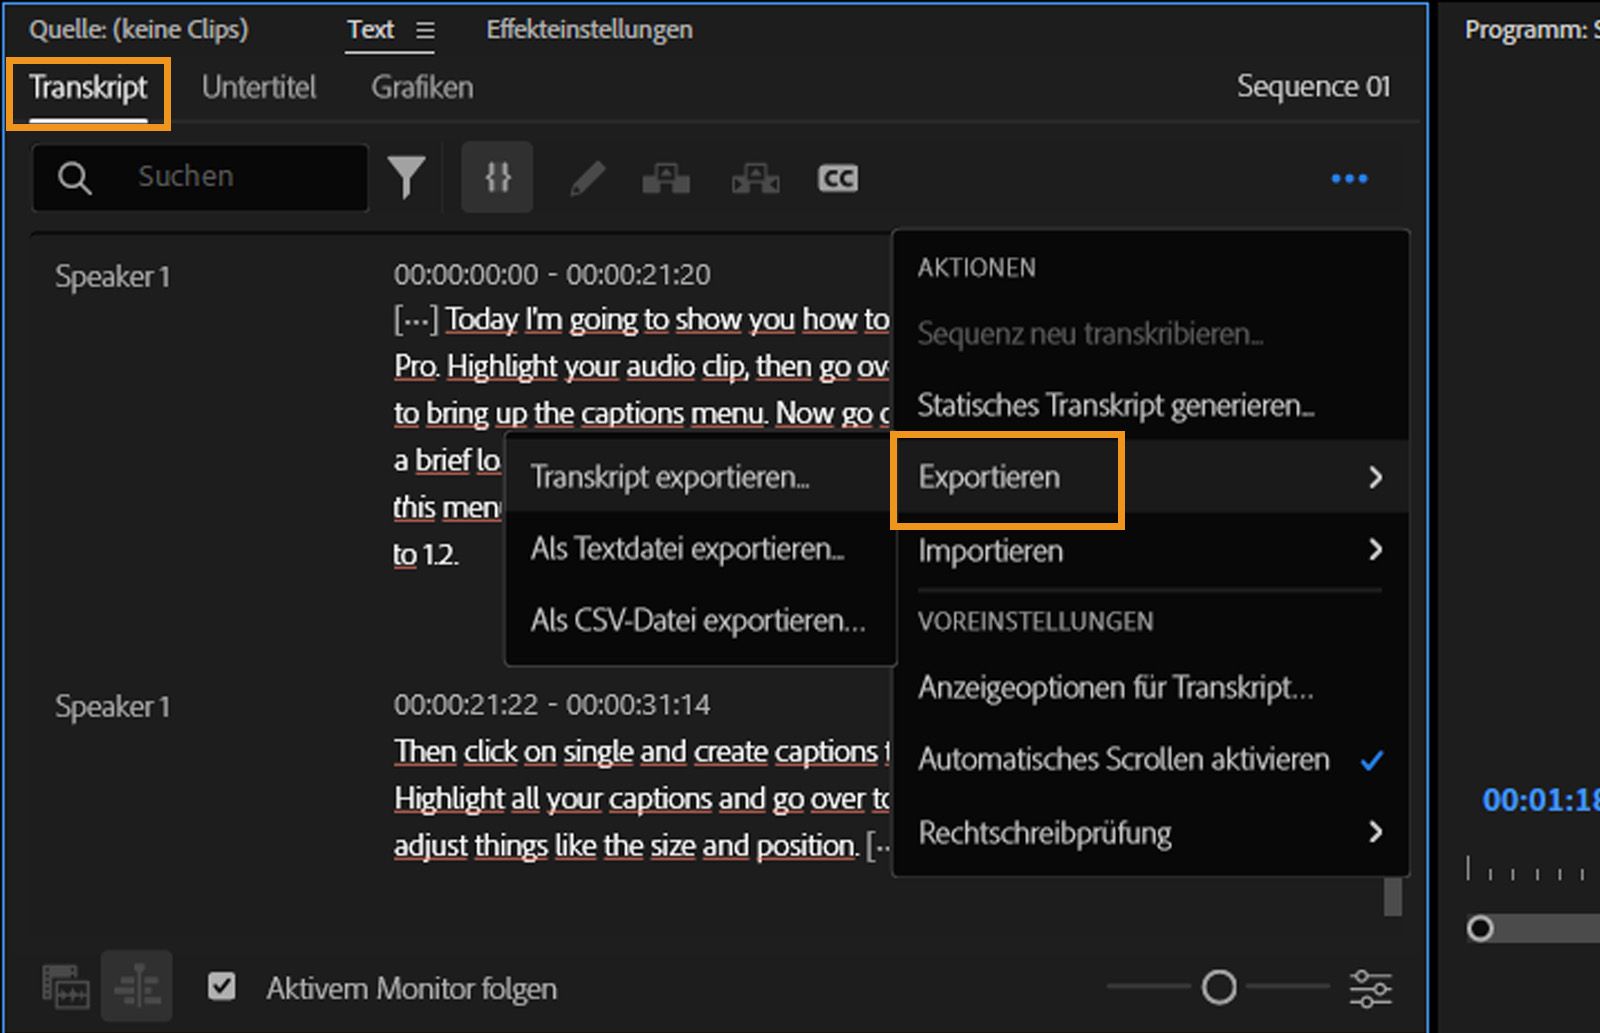The width and height of the screenshot is (1600, 1033).
Task: Open the Effekteinstellungen tab
Action: point(589,30)
